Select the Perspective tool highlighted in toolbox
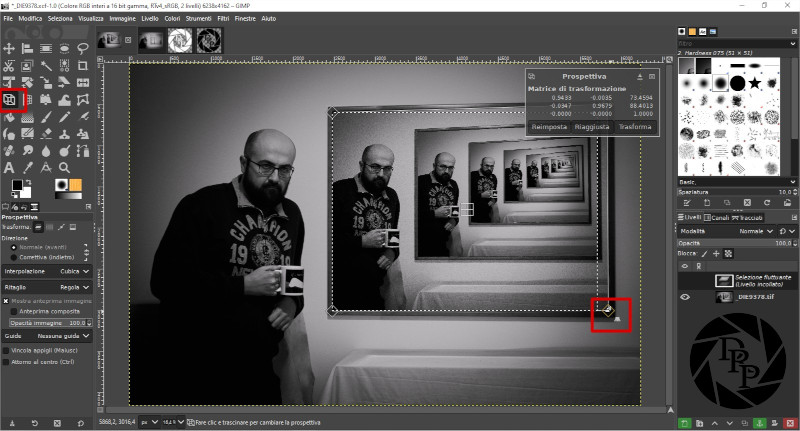 [10, 100]
